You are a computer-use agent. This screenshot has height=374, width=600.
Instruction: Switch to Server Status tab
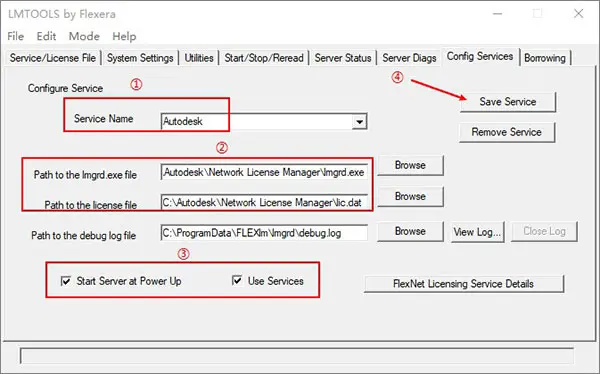coord(343,58)
